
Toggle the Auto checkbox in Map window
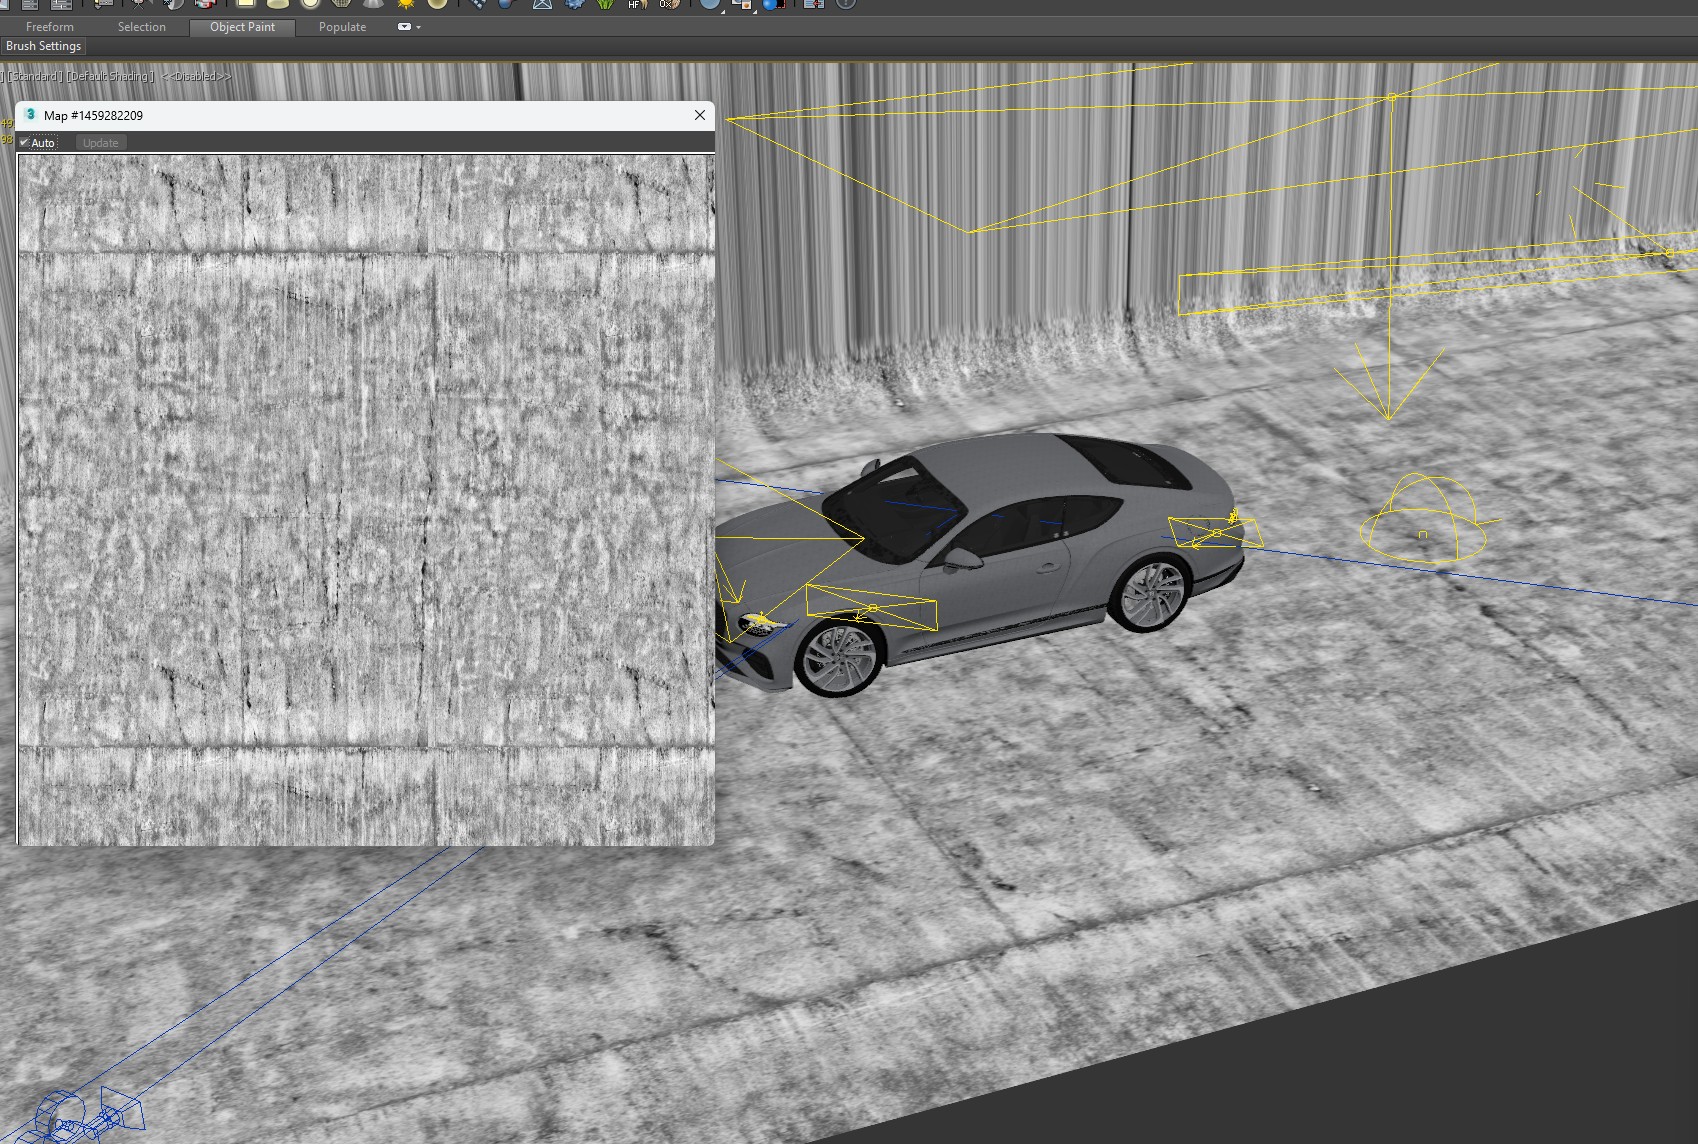(x=25, y=143)
